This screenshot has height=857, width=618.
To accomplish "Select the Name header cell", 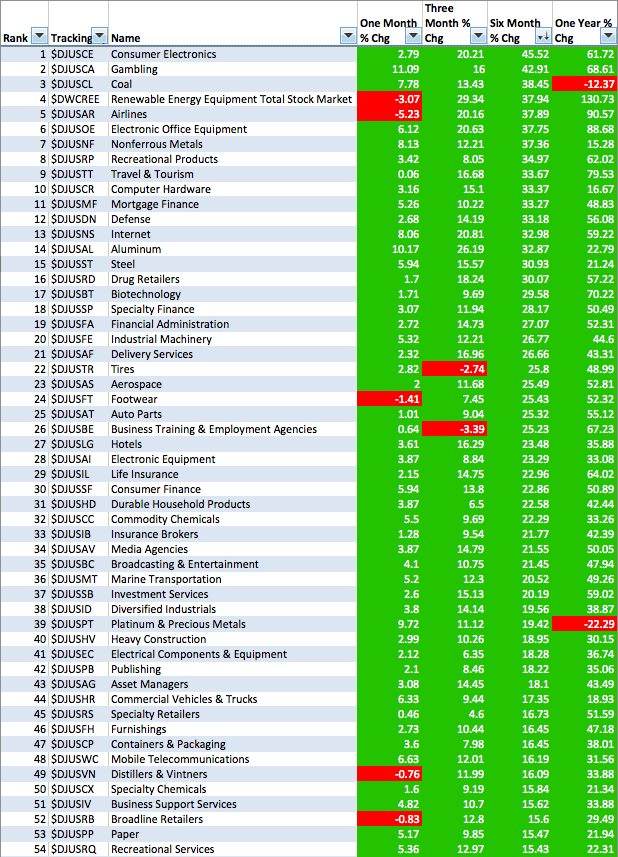I will (x=233, y=24).
